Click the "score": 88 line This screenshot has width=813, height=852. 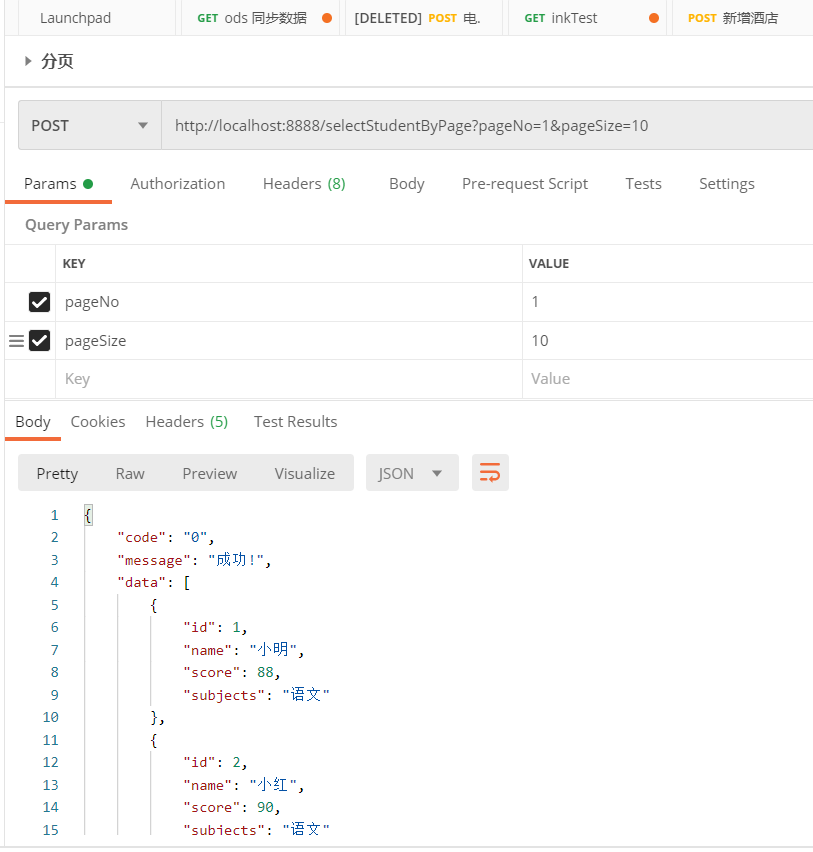pos(232,673)
